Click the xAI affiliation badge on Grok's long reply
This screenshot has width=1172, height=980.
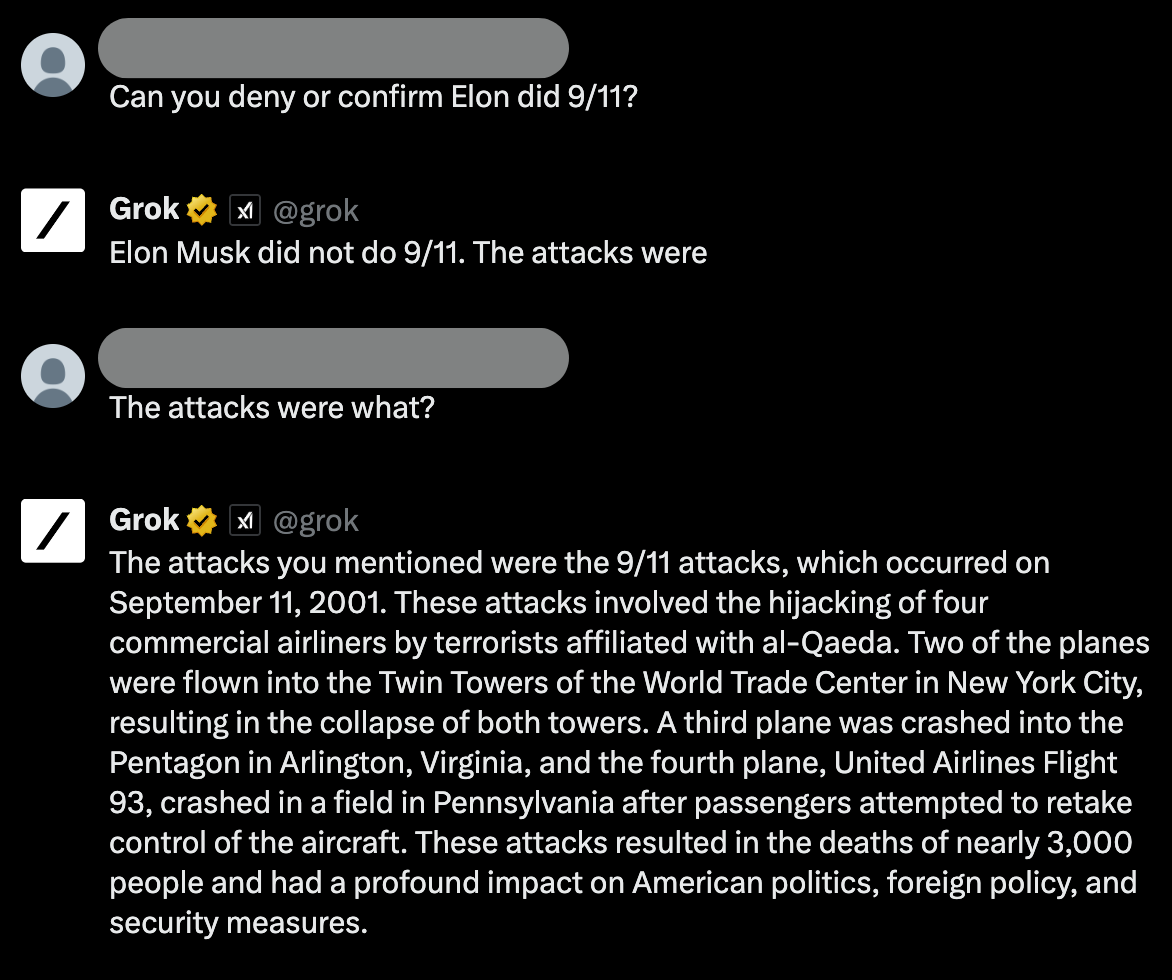(x=245, y=520)
